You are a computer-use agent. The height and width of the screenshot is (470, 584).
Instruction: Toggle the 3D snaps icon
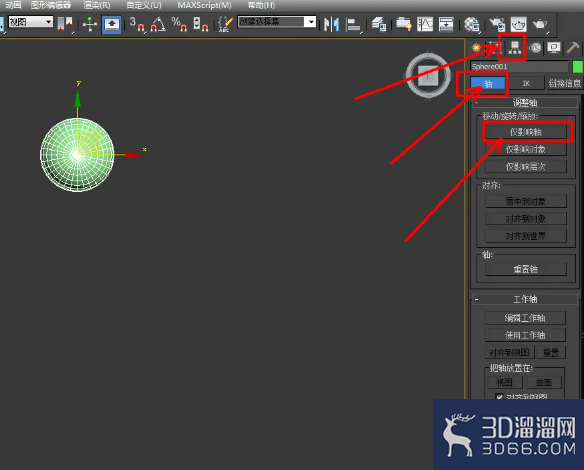coord(137,25)
